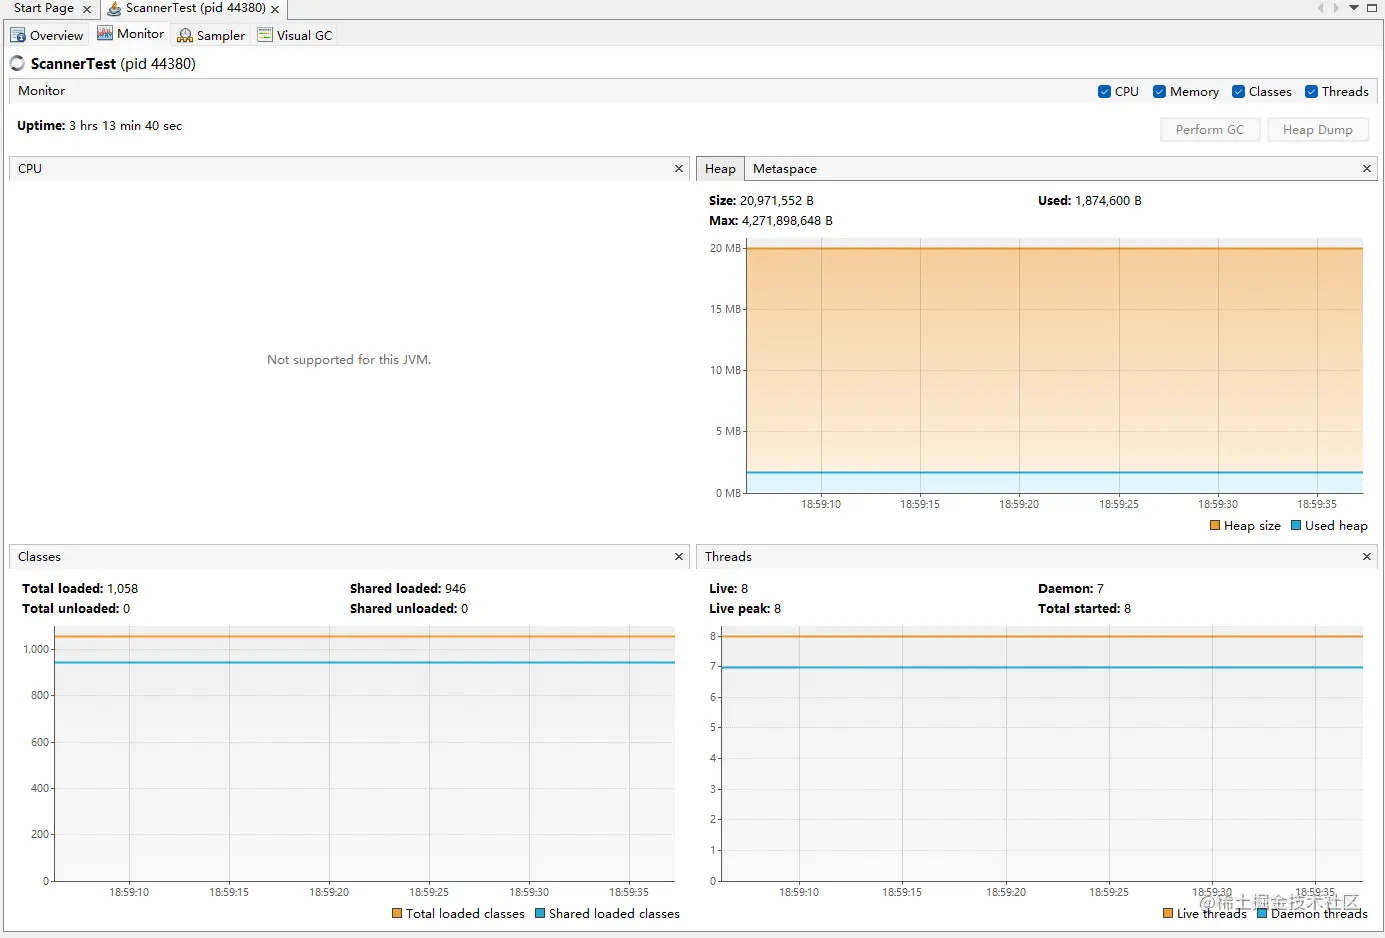This screenshot has width=1385, height=938.
Task: Click the Used 1,874,600 B value
Action: [x=1108, y=201]
